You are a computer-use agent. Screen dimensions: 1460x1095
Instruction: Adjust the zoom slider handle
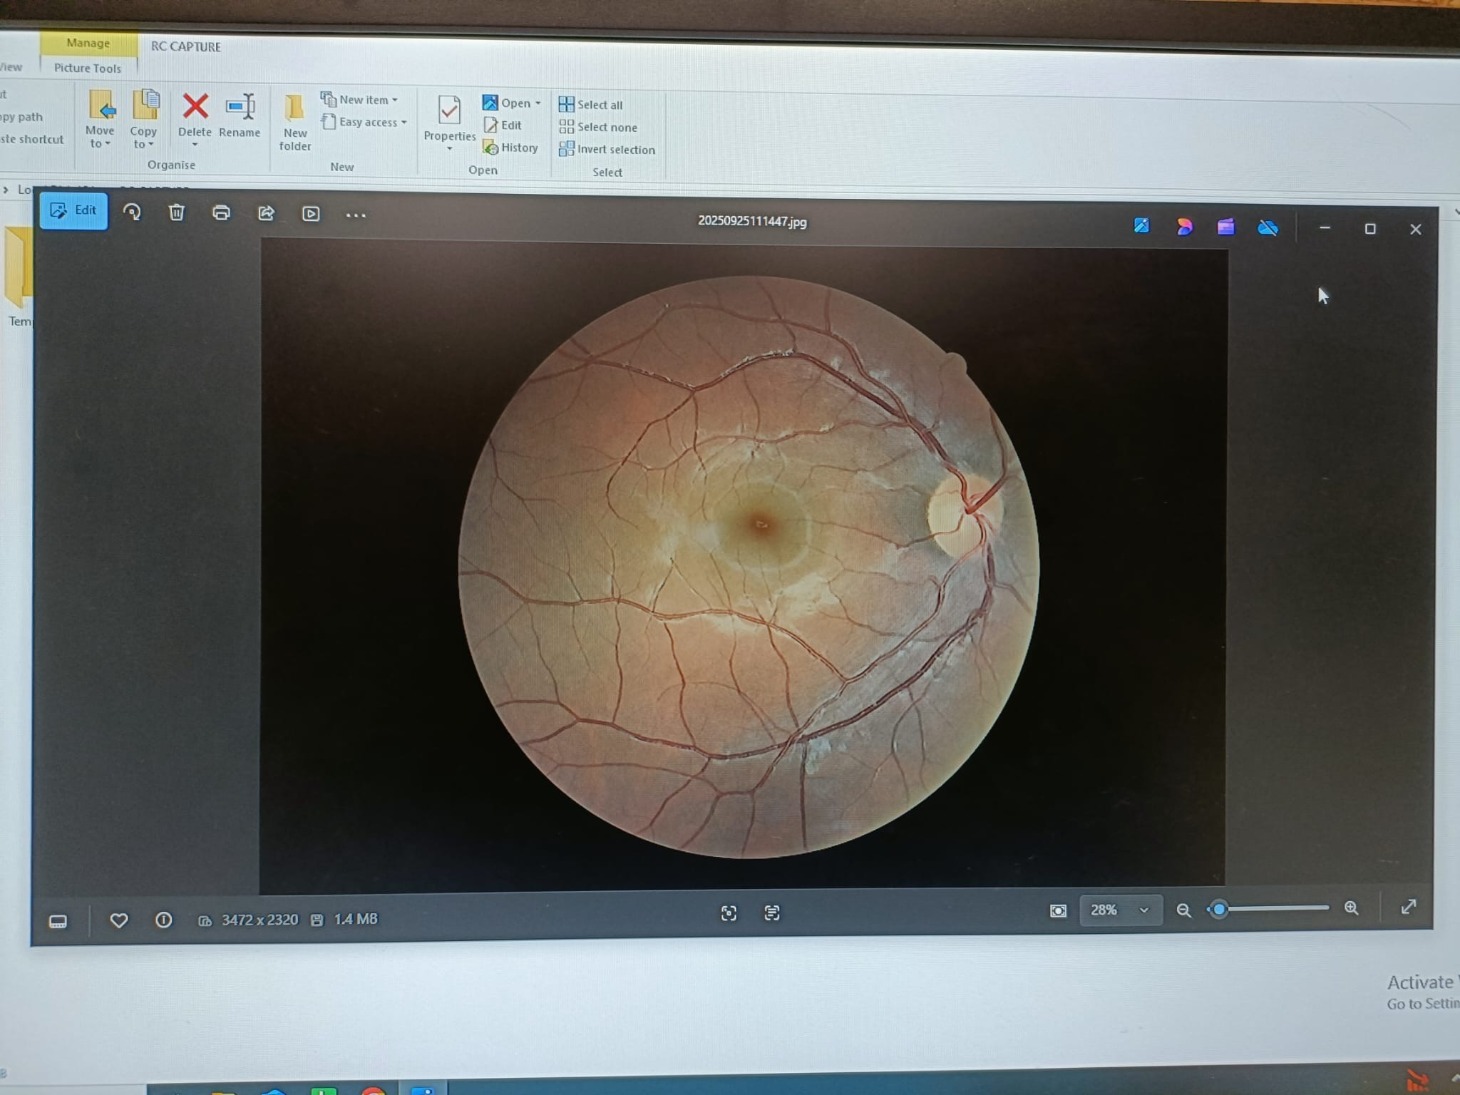pos(1219,909)
